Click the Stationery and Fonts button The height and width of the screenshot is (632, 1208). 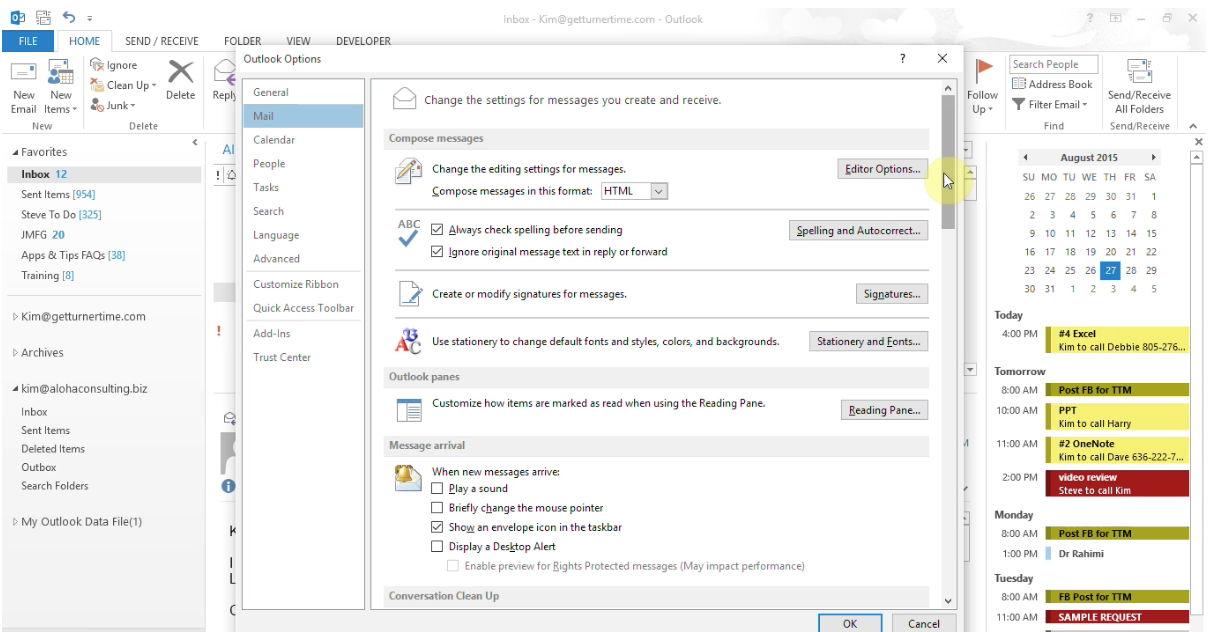pos(868,341)
